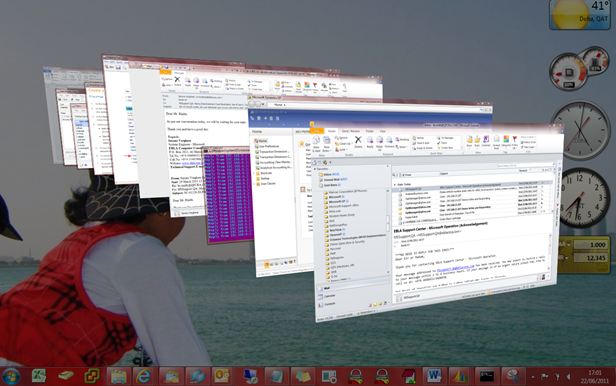Click Forward in Outlook ribbon
Viewport: 616px width, 386px height.
[x=389, y=141]
